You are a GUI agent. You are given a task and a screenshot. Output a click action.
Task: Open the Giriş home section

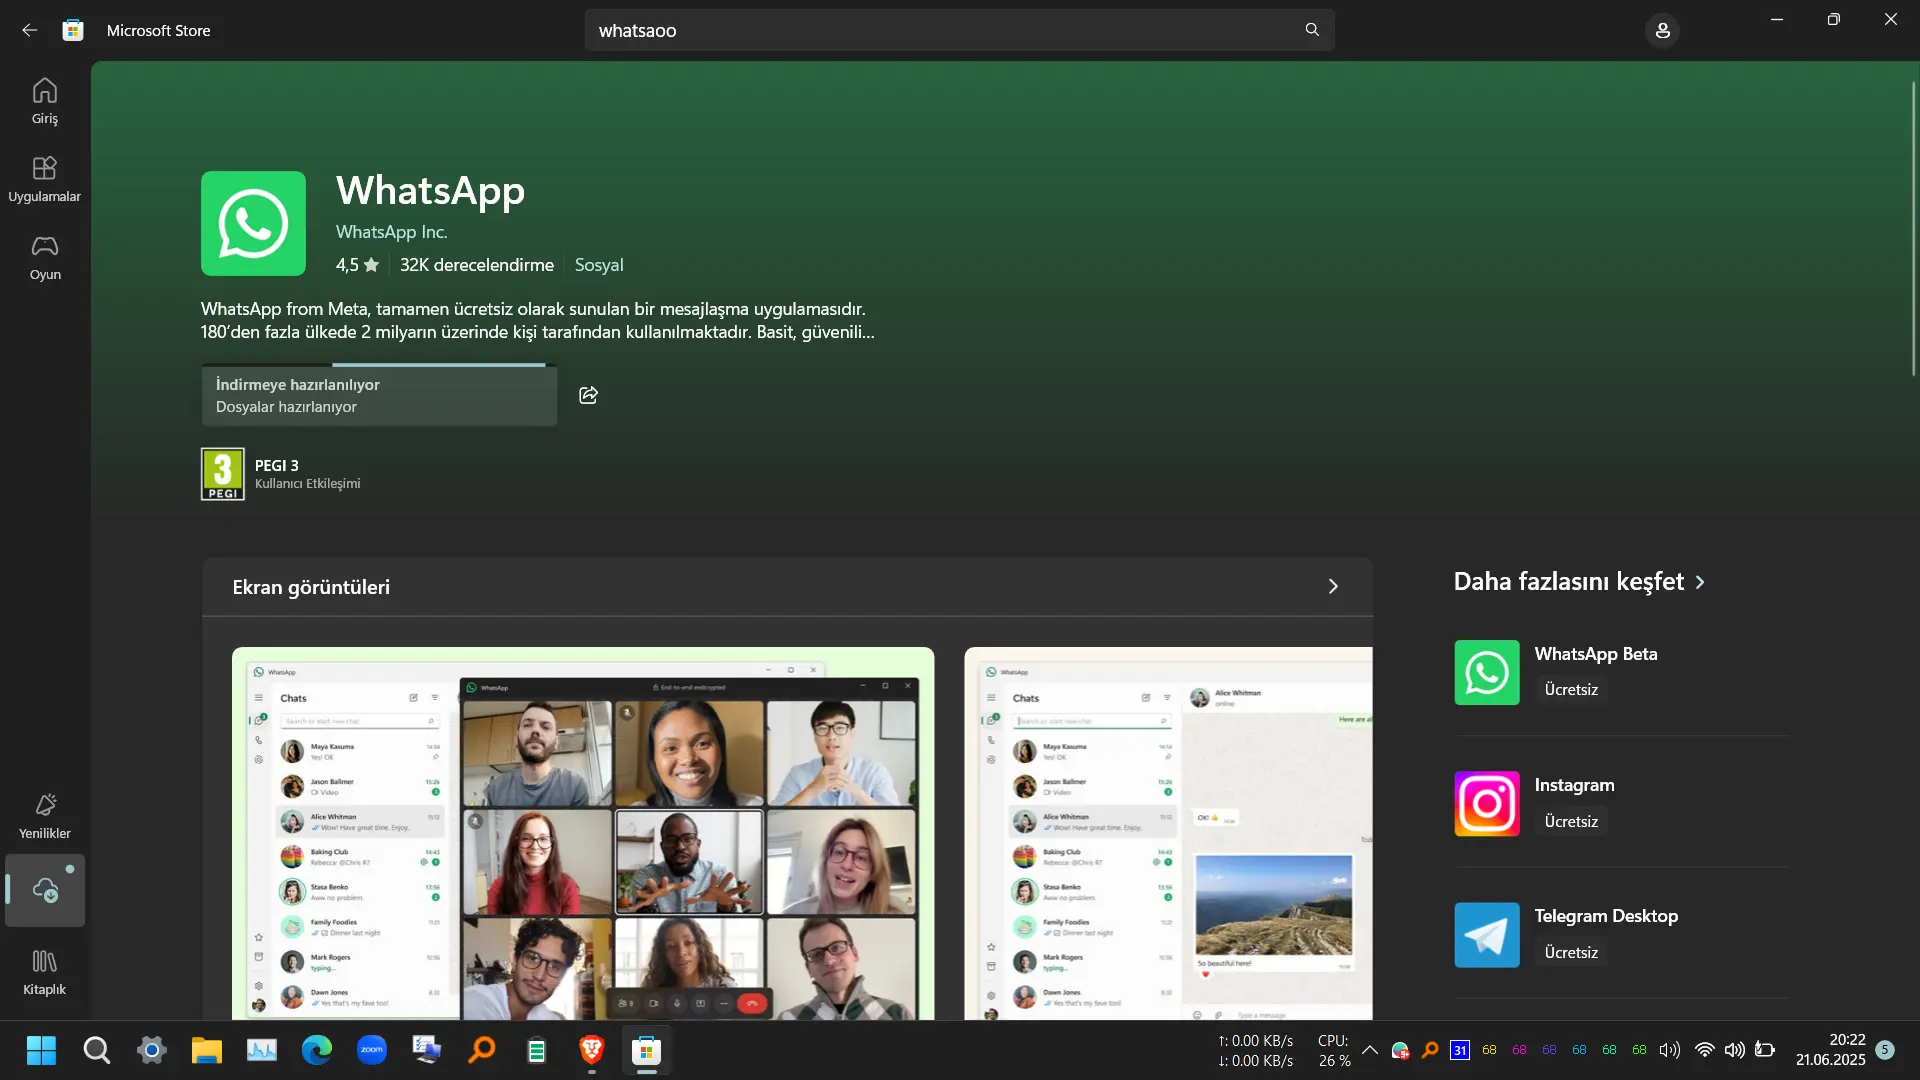[45, 101]
